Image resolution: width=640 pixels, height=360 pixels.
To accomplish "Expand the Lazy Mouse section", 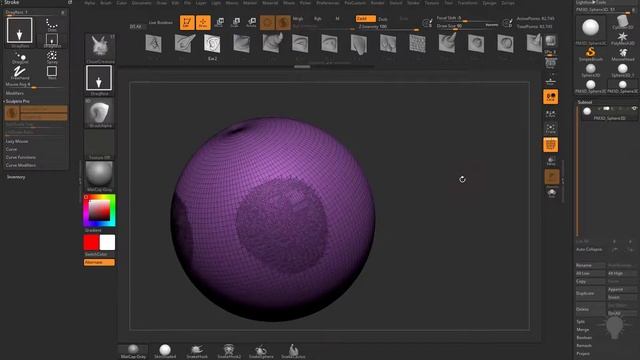I will pyautogui.click(x=17, y=141).
